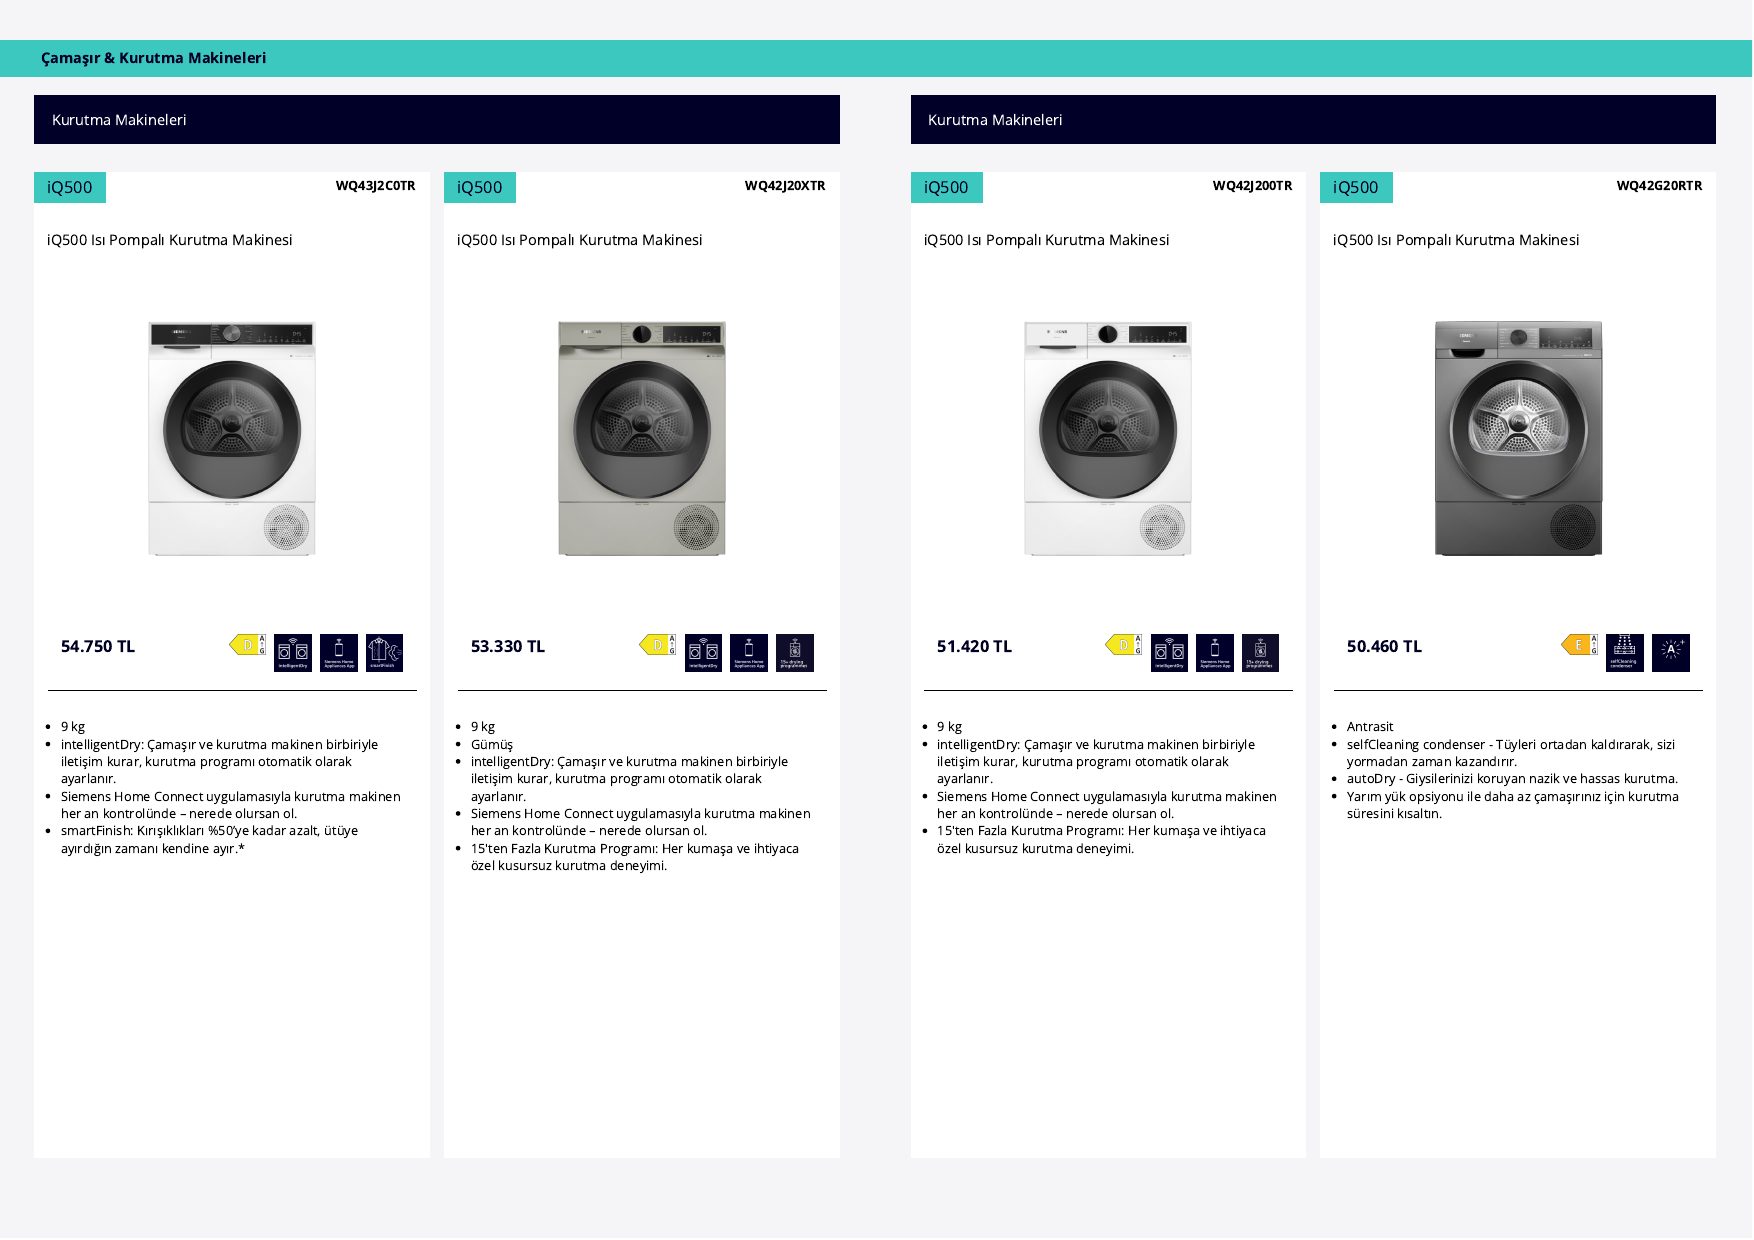Viewport: 1754px width, 1240px height.
Task: Click the model number WQ42J200TR
Action: [1252, 186]
